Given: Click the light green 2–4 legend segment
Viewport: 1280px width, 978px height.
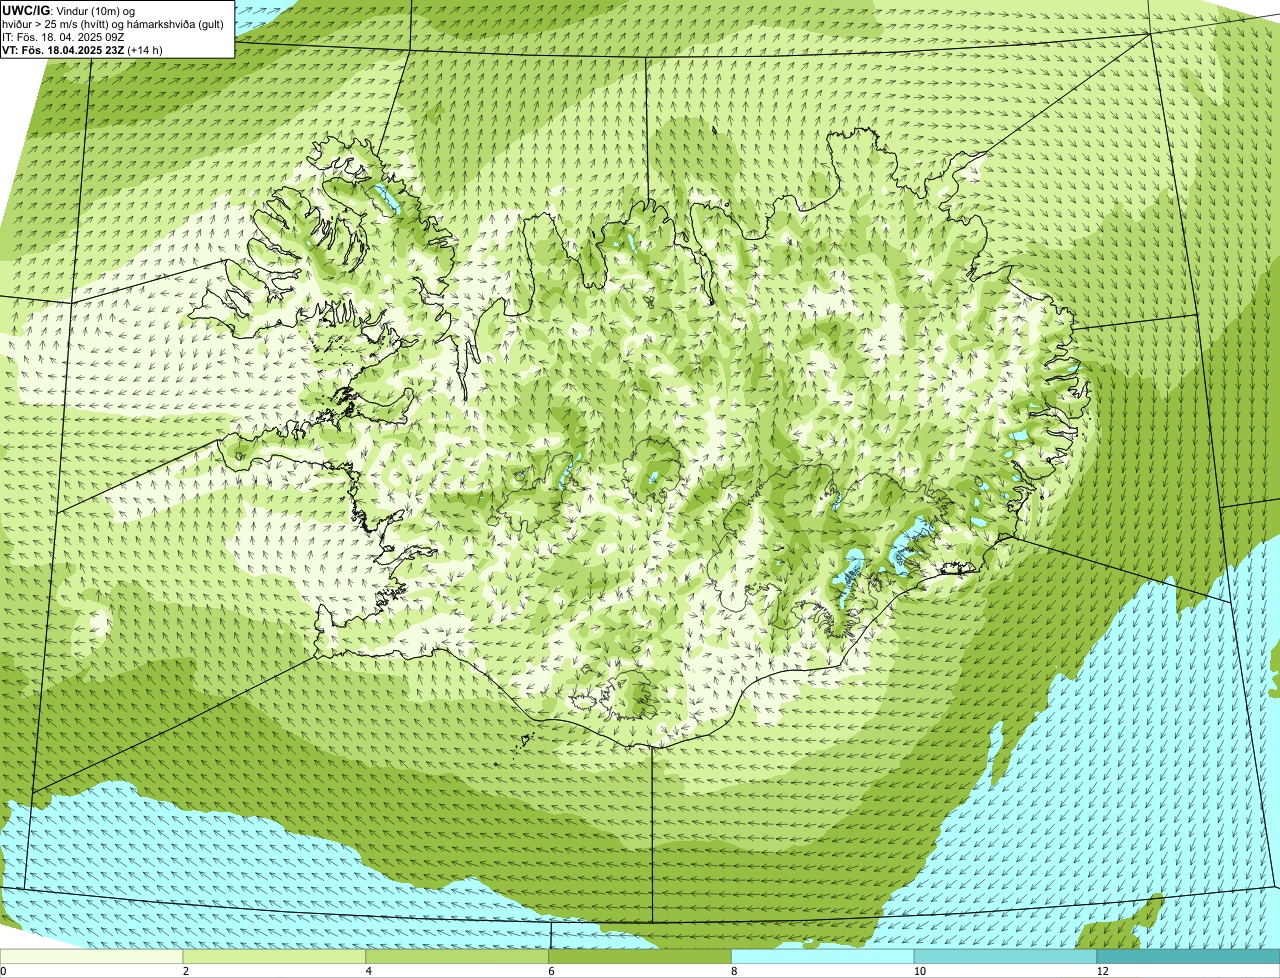Looking at the screenshot, I should coord(275,957).
